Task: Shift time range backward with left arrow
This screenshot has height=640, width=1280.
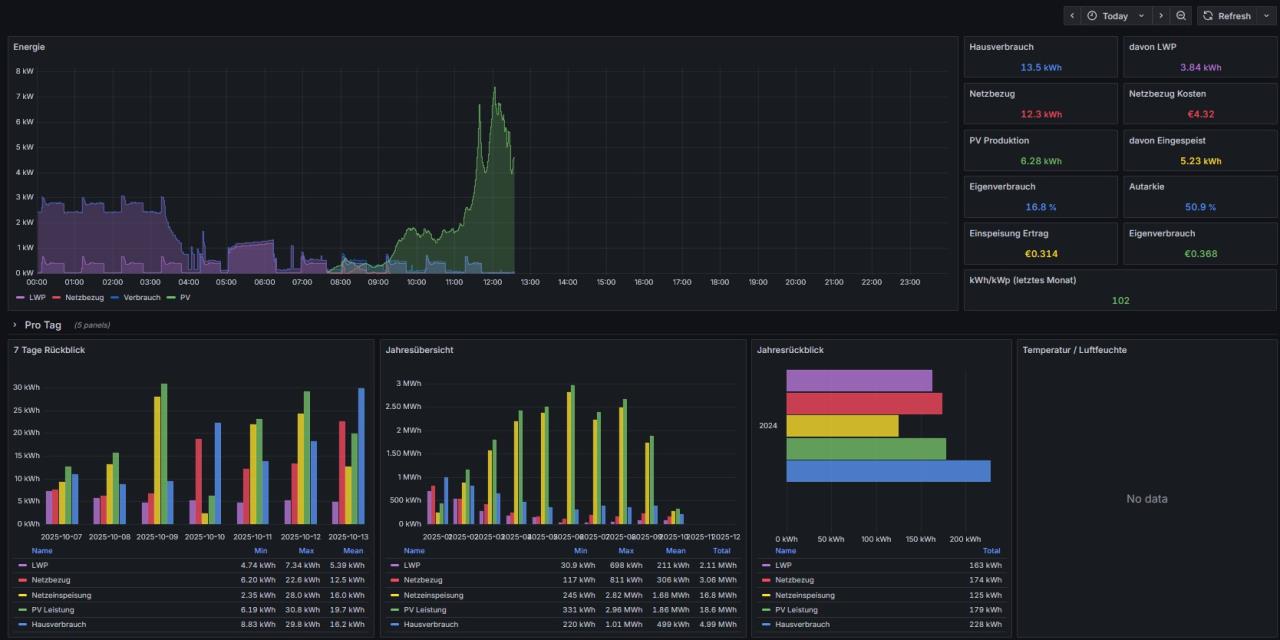Action: point(1073,16)
